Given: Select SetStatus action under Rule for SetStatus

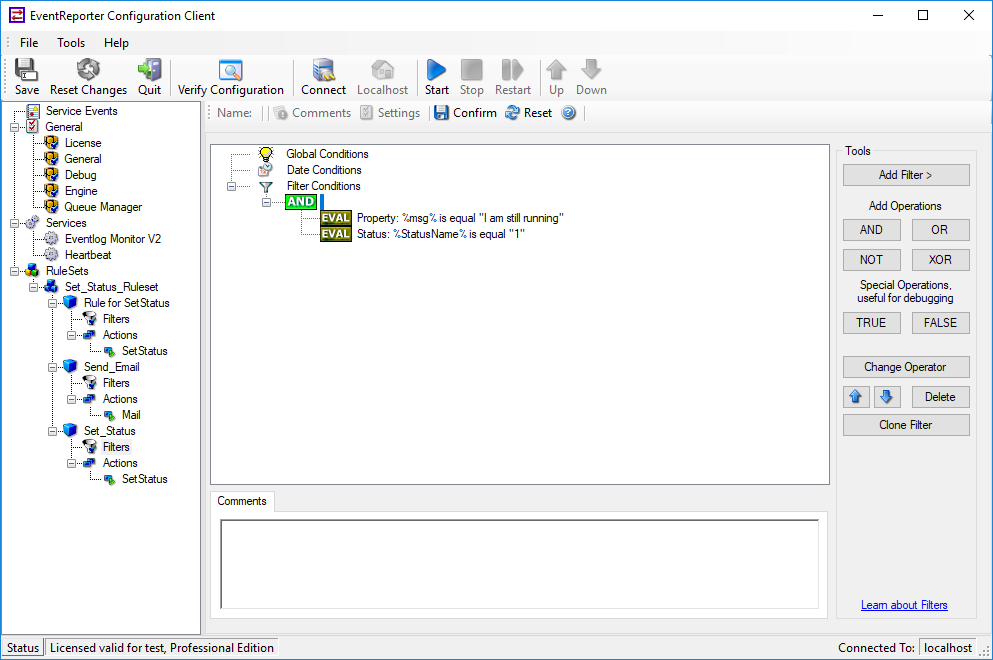Looking at the screenshot, I should [x=144, y=351].
